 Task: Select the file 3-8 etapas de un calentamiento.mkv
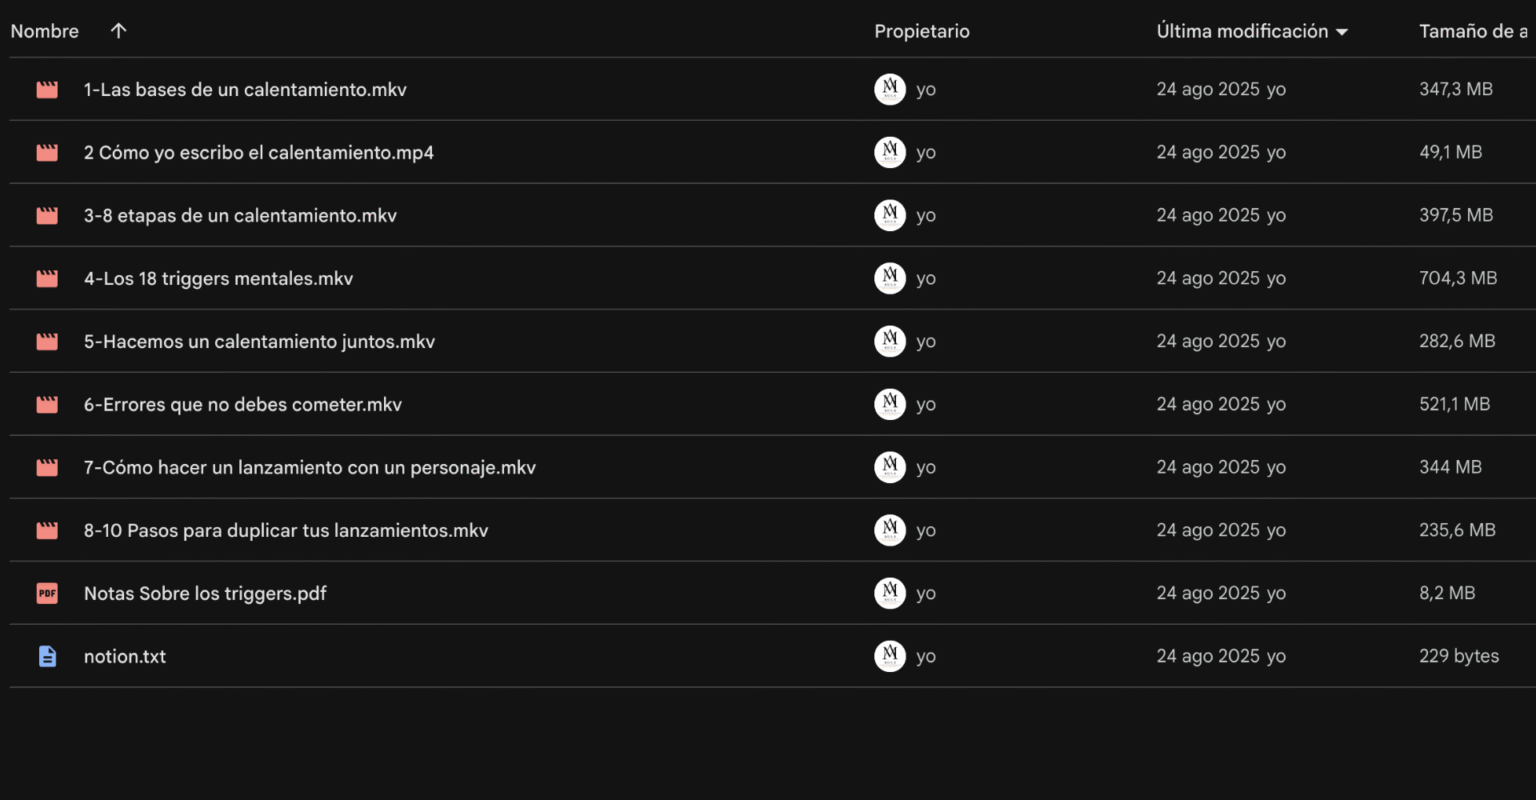pos(240,216)
